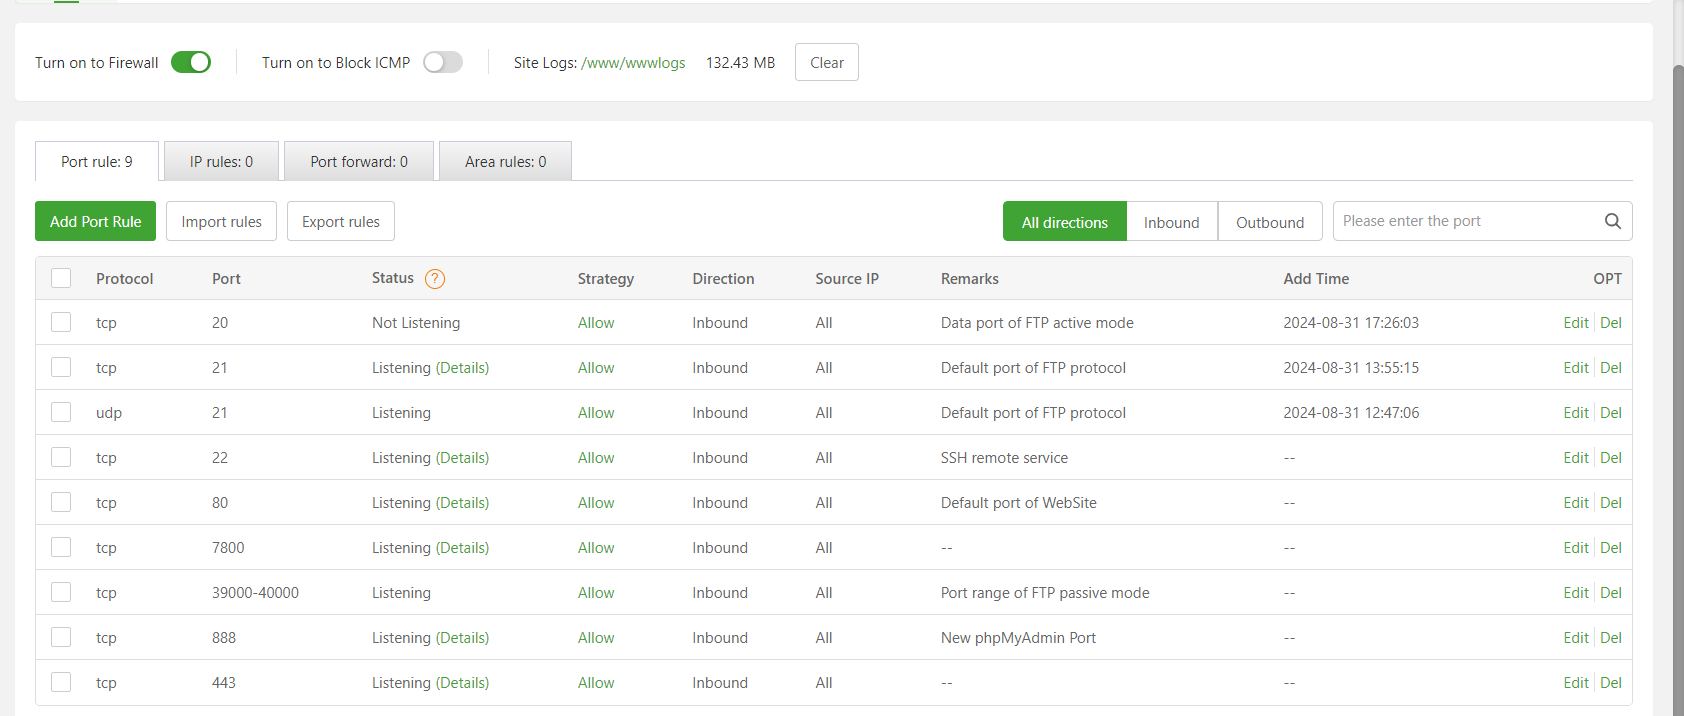Delete the tcp port 443 rule
The image size is (1684, 716).
(1611, 683)
